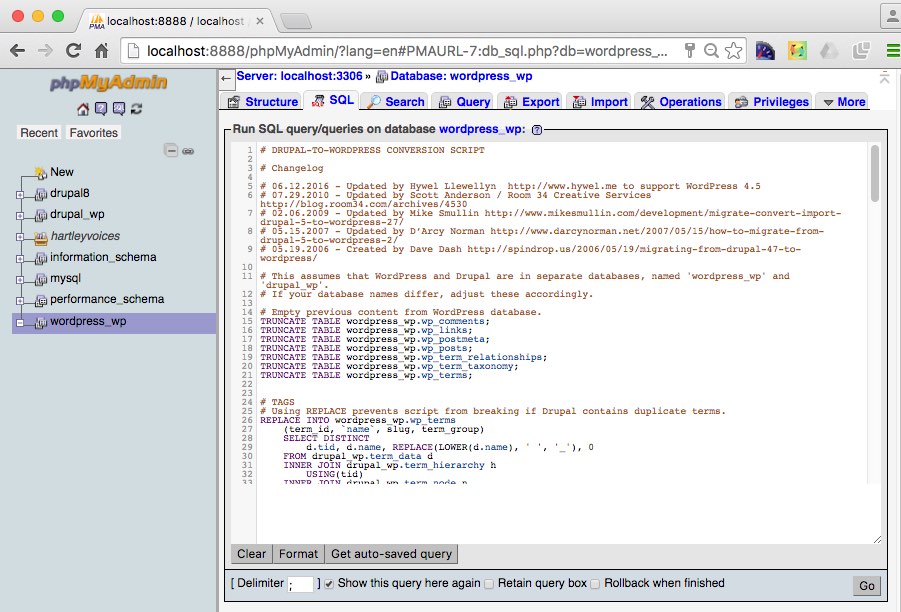The image size is (901, 612).
Task: Click Database: wordpress_wp breadcrumb link
Action: (461, 76)
